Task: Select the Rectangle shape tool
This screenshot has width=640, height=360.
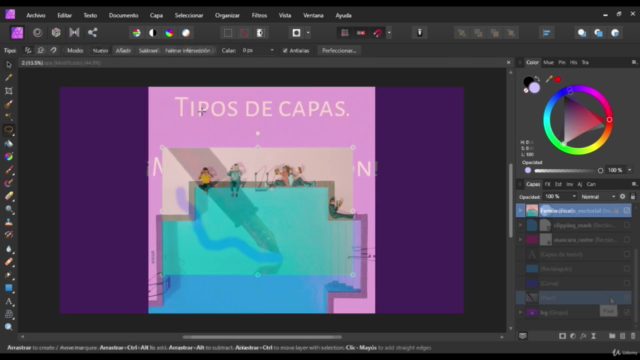Action: 9,288
